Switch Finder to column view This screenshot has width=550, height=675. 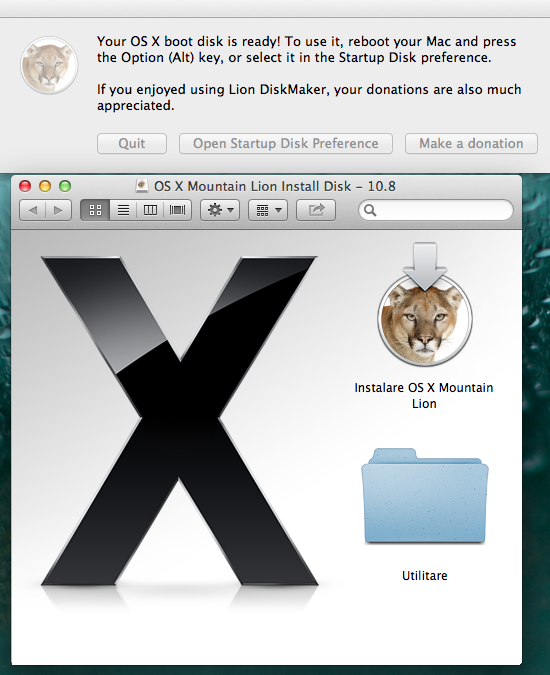click(150, 211)
